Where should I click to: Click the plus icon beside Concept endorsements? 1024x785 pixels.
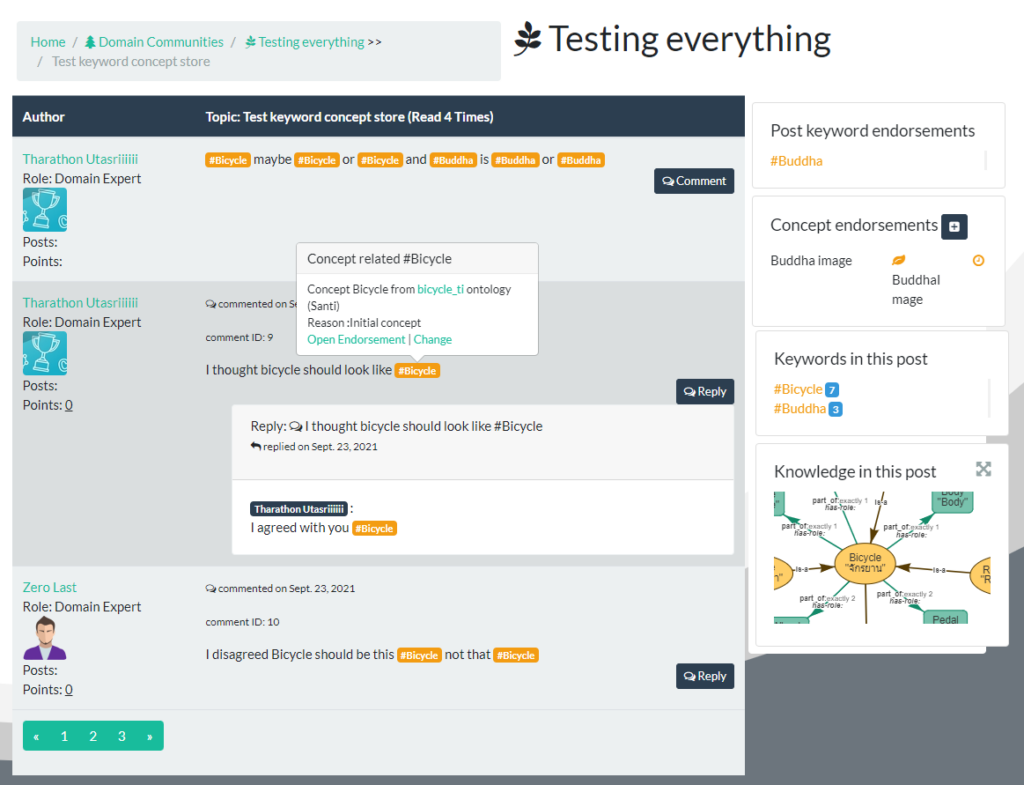point(954,226)
